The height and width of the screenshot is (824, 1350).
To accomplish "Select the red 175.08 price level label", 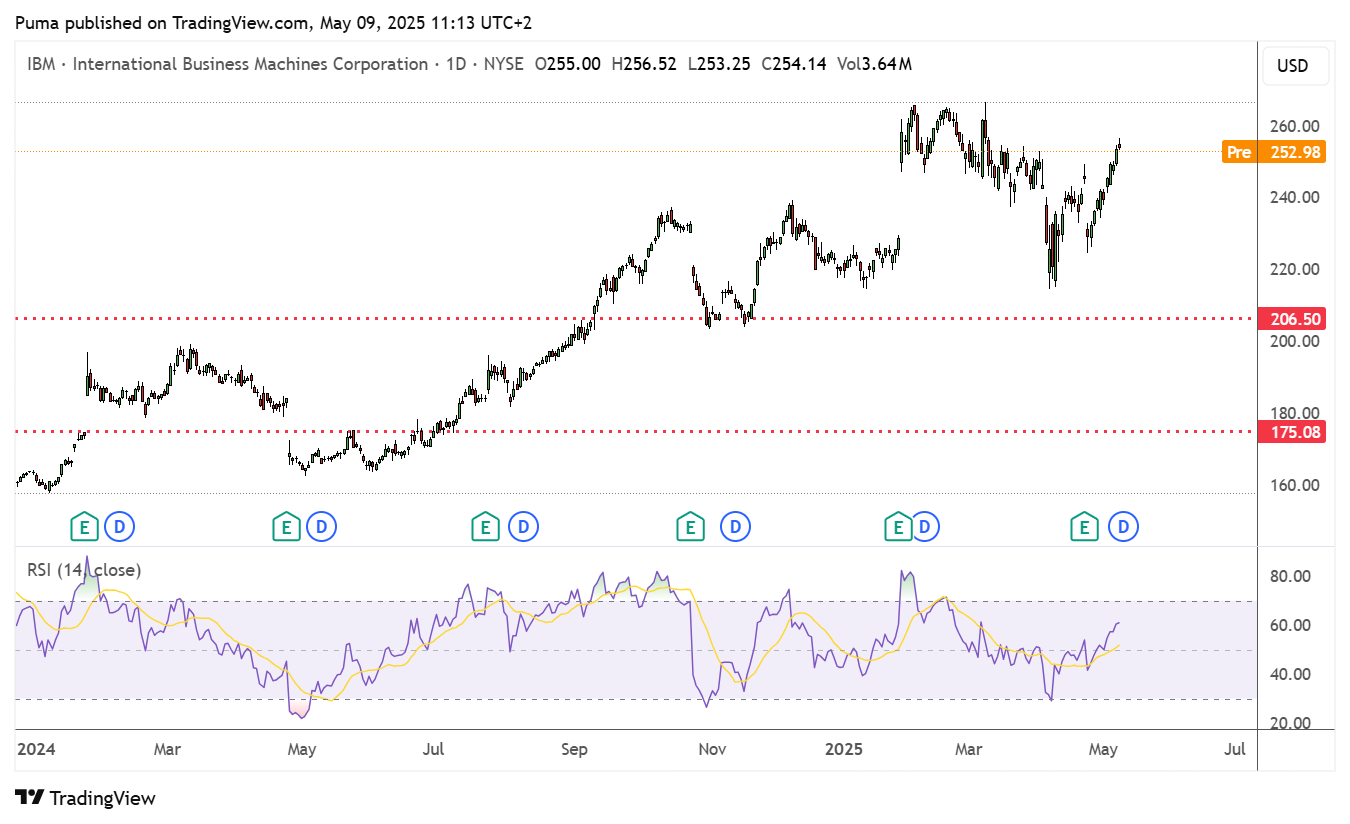I will click(1294, 432).
